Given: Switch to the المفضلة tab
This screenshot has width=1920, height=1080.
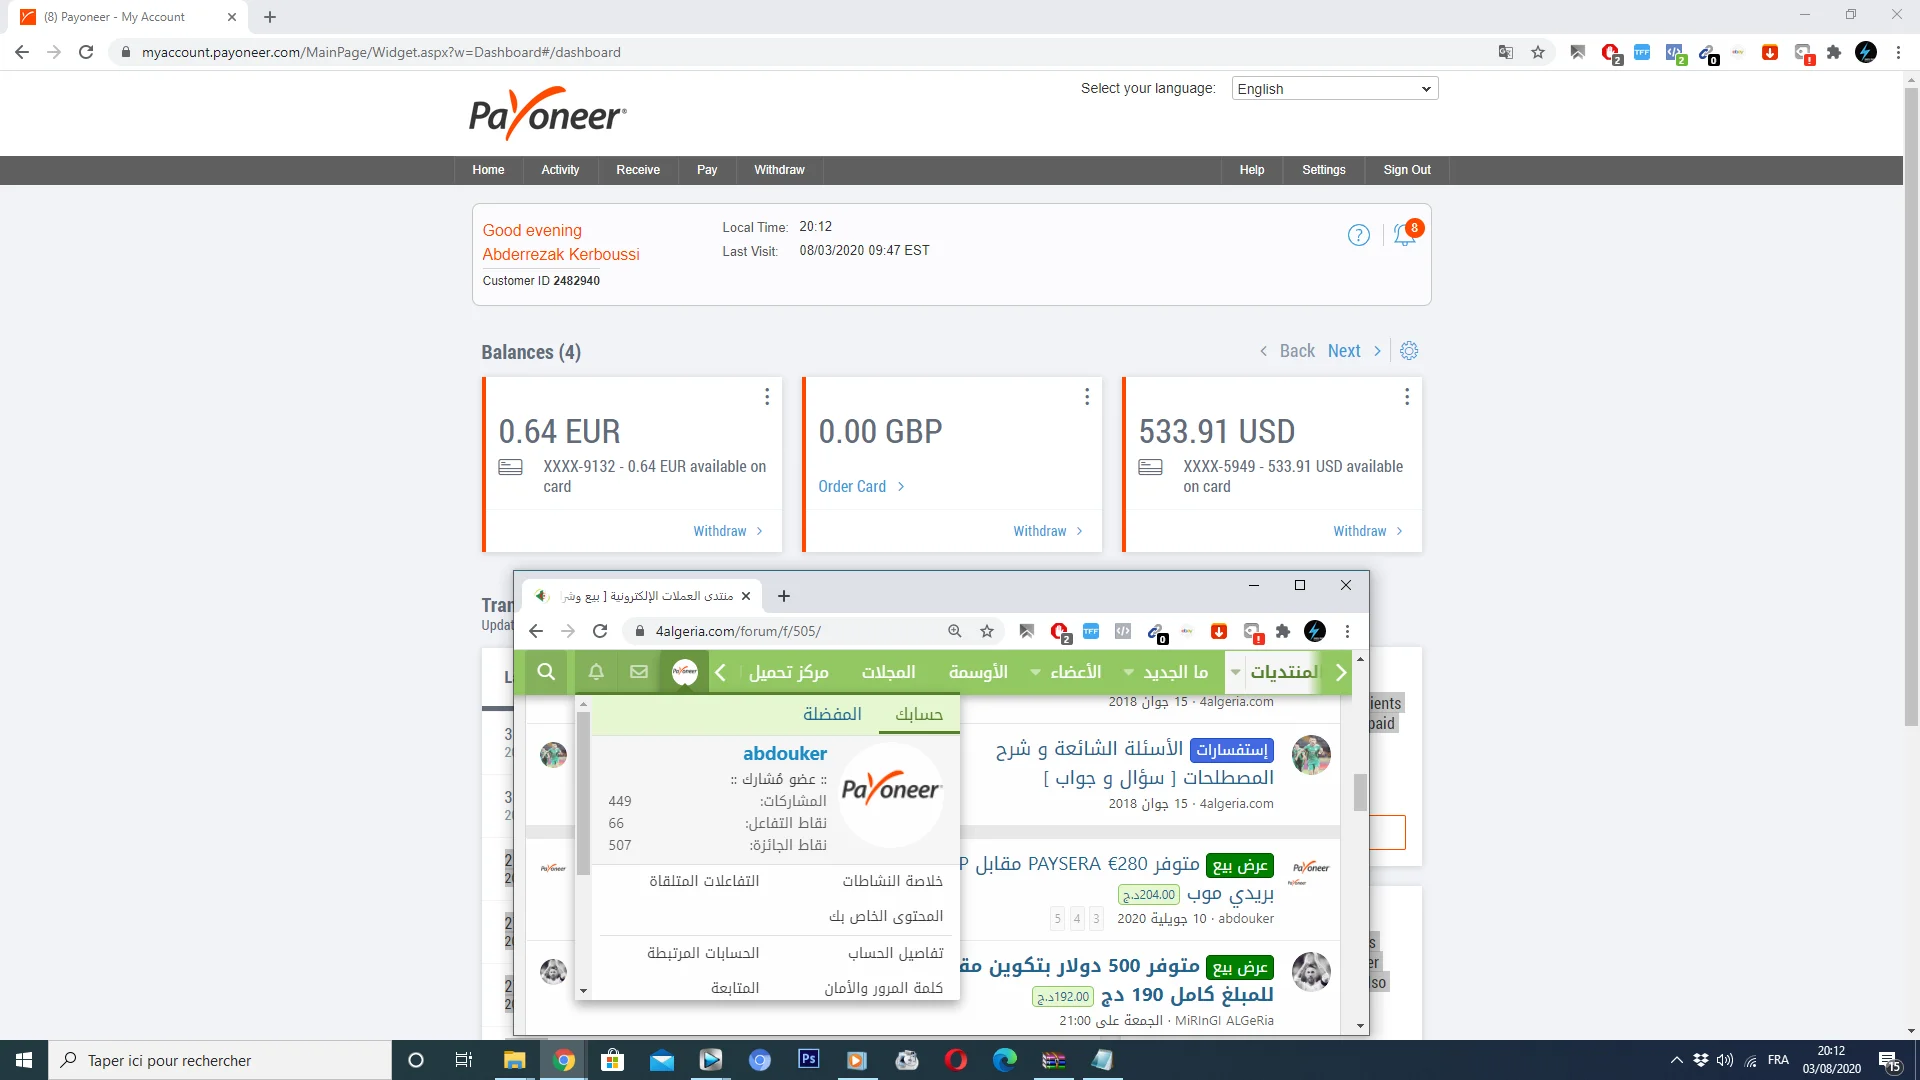Looking at the screenshot, I should [x=832, y=714].
